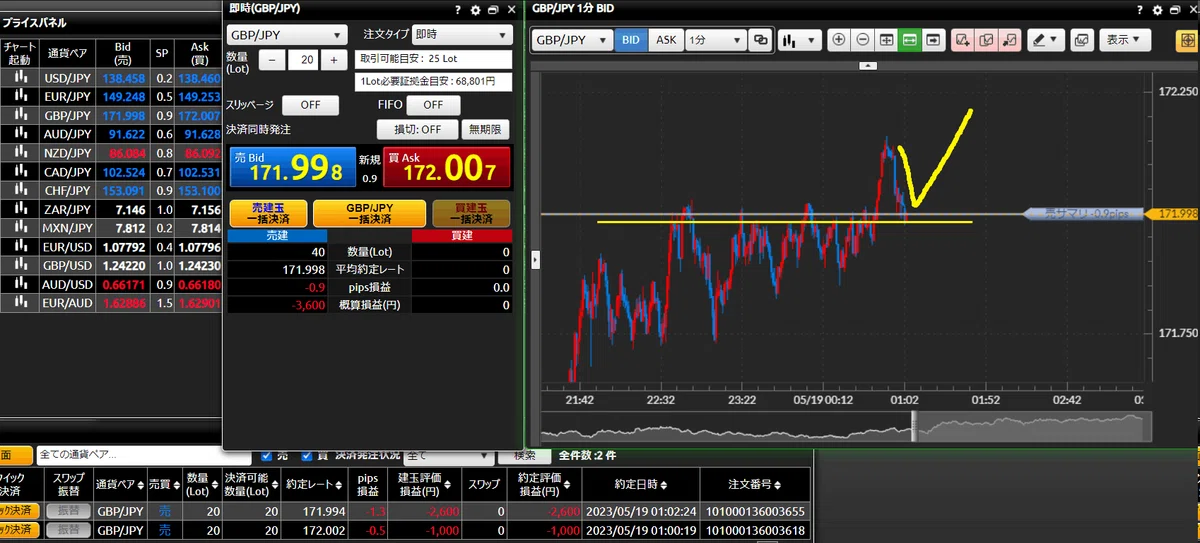This screenshot has height=543, width=1200.
Task: Click the chart overview range slider handle
Action: point(913,426)
